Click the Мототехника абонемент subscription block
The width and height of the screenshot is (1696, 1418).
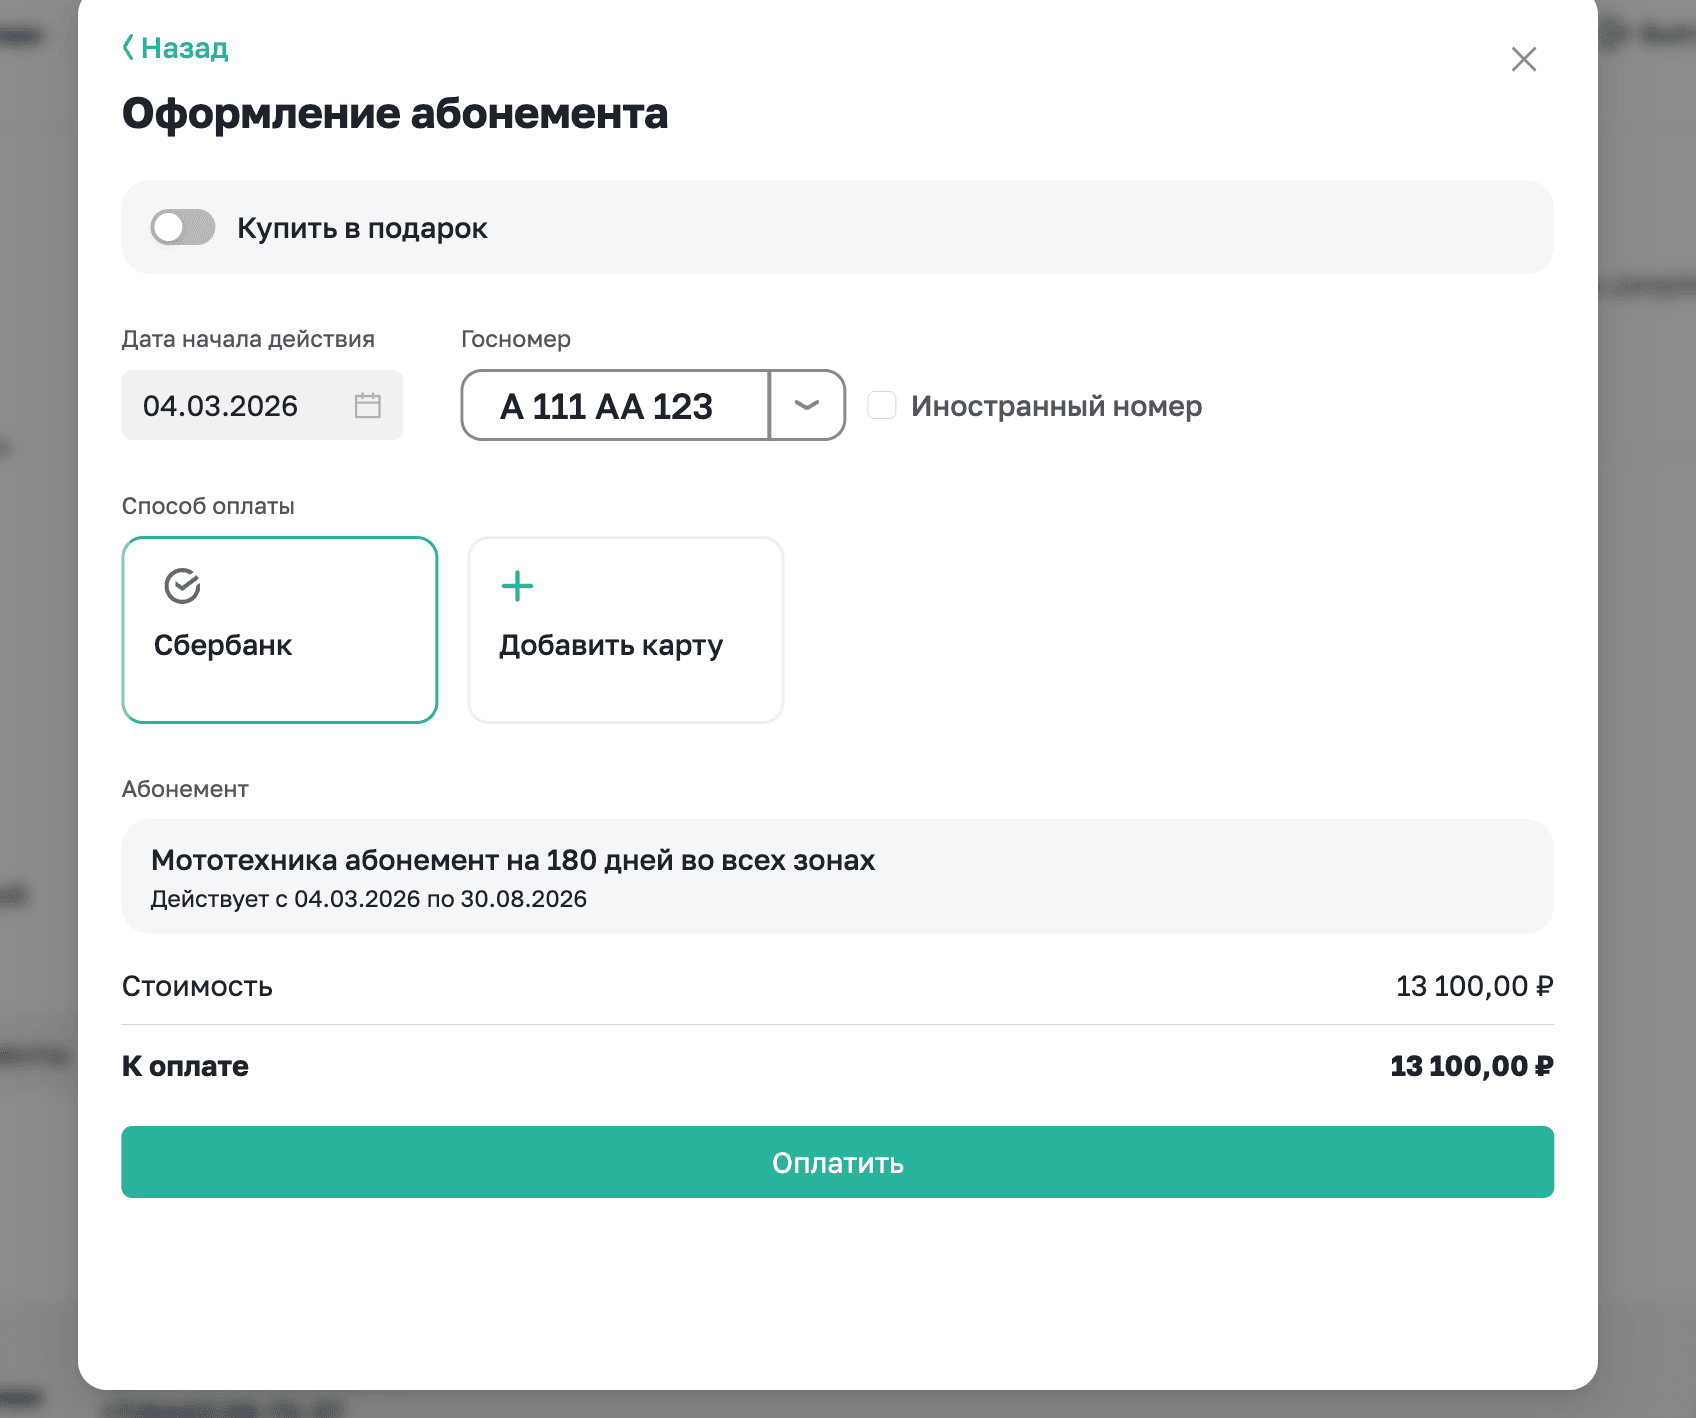(x=838, y=877)
